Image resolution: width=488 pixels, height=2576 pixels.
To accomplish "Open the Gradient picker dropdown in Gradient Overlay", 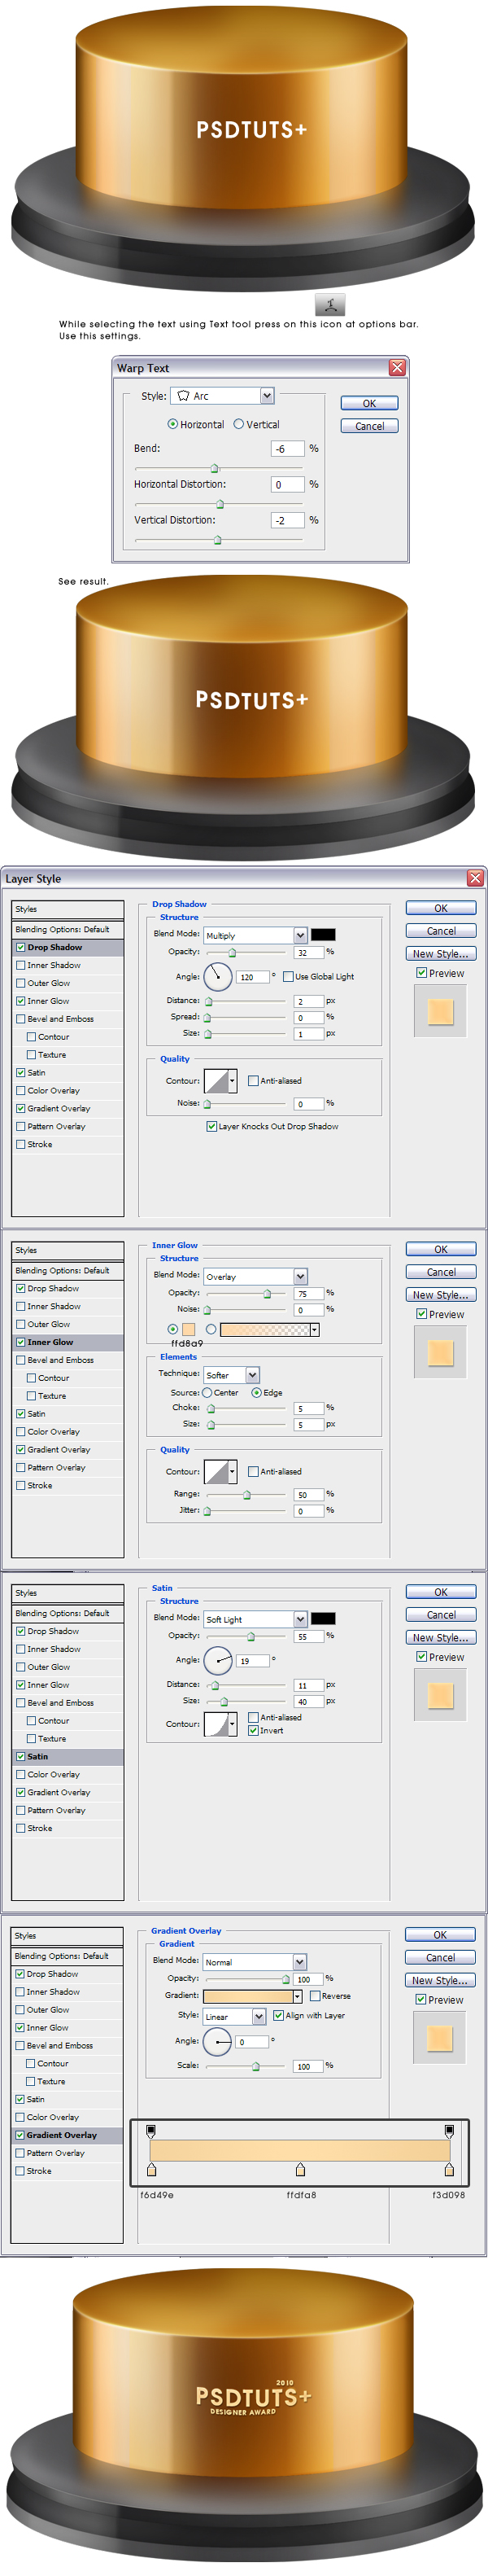I will click(297, 1996).
